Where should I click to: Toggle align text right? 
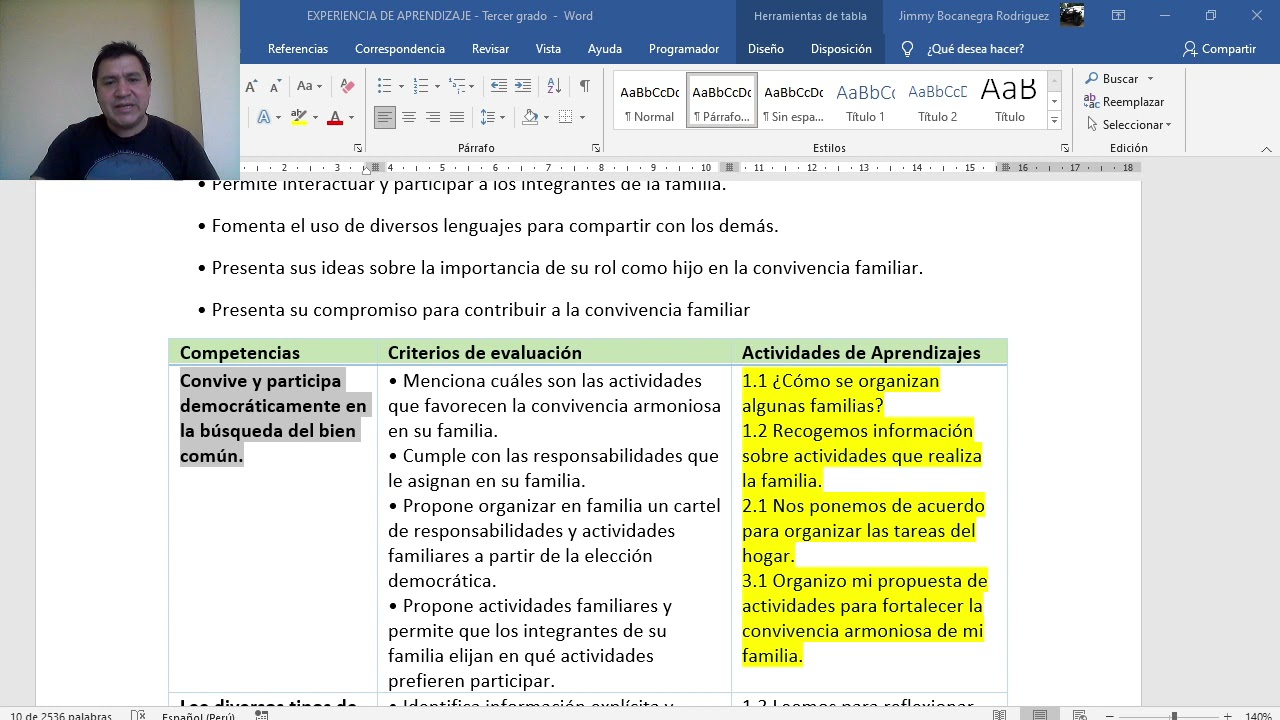click(432, 117)
